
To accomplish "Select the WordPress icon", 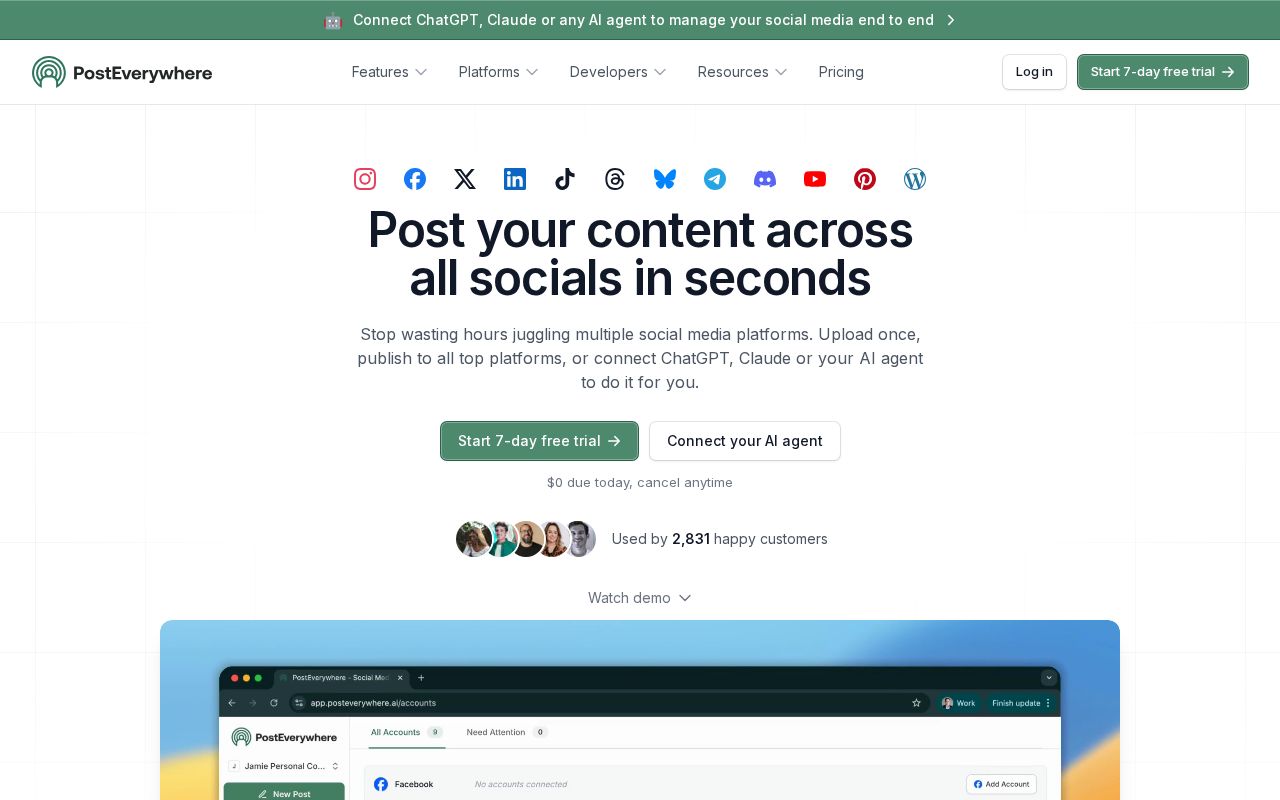I will [915, 179].
